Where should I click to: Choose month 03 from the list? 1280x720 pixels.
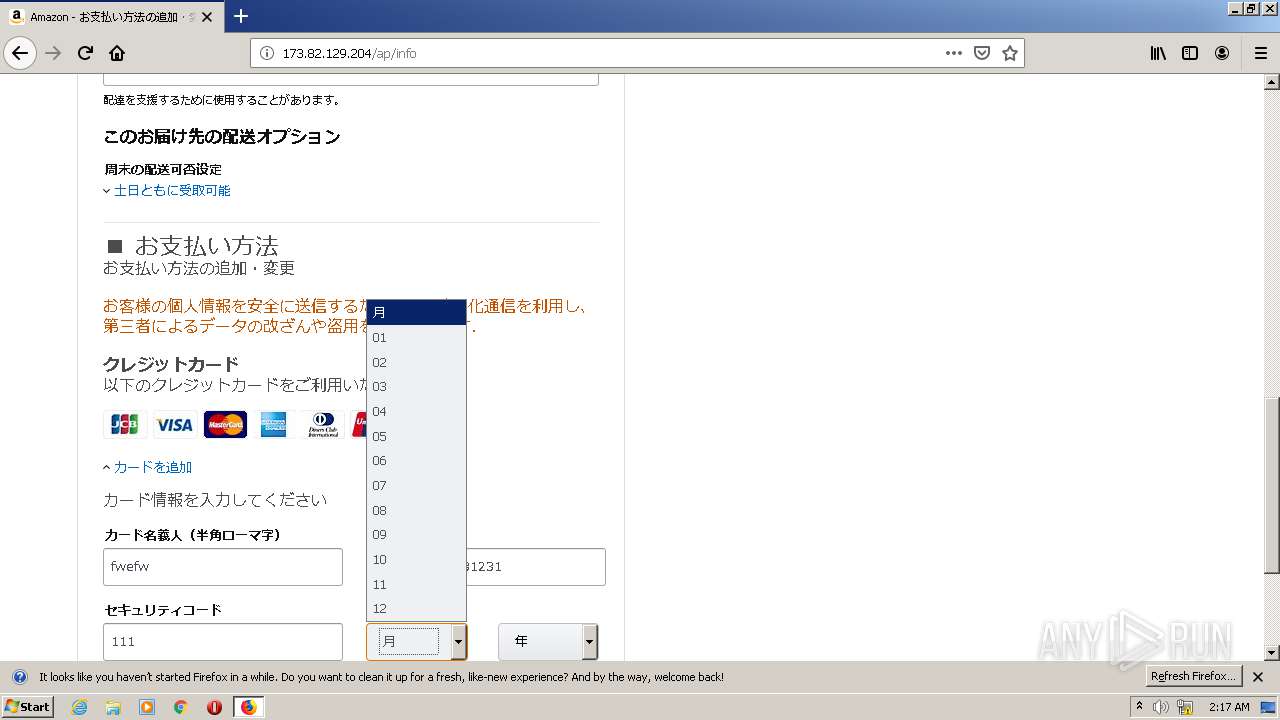point(416,387)
